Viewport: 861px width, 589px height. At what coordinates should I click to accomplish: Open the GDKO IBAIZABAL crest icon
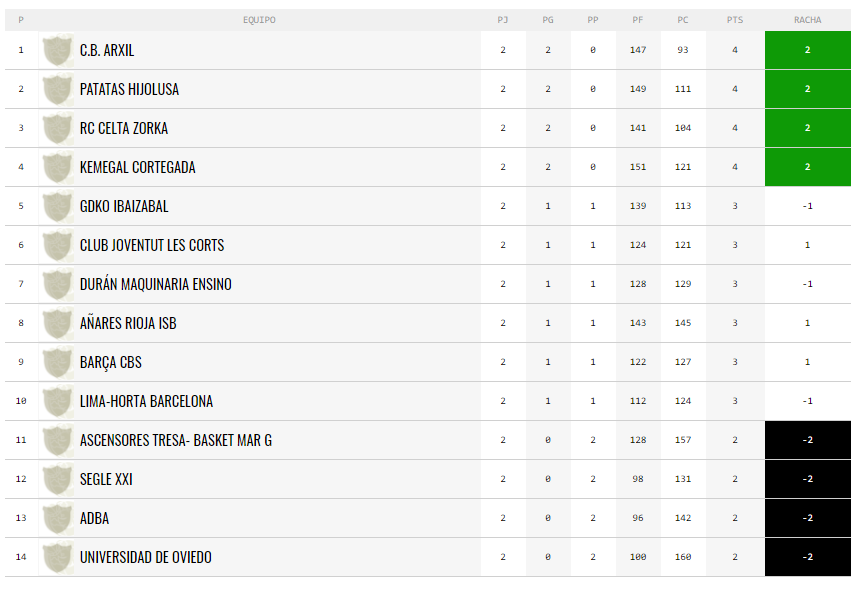[58, 206]
